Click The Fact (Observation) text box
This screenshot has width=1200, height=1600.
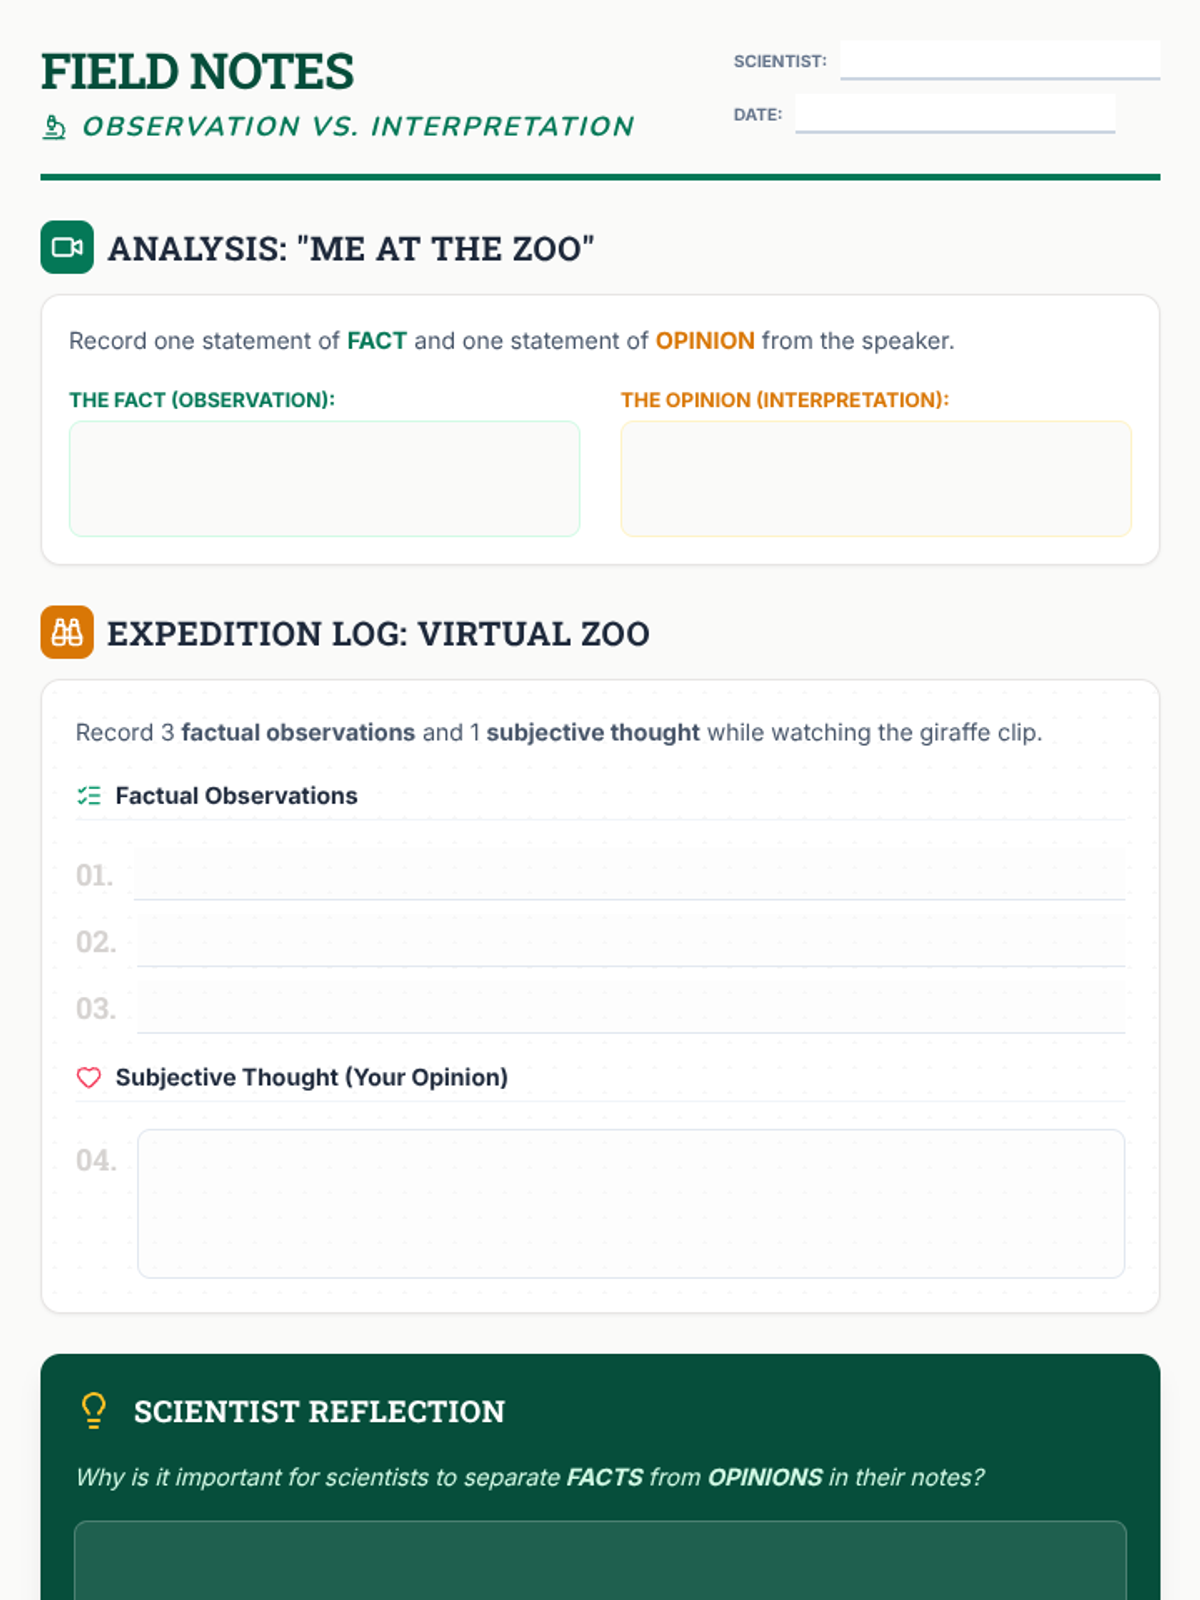pos(324,478)
